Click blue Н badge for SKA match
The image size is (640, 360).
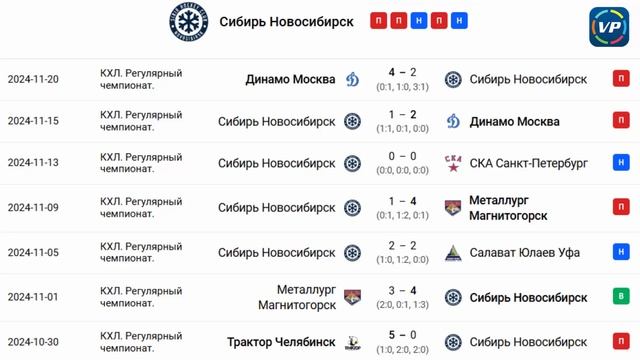coord(621,162)
